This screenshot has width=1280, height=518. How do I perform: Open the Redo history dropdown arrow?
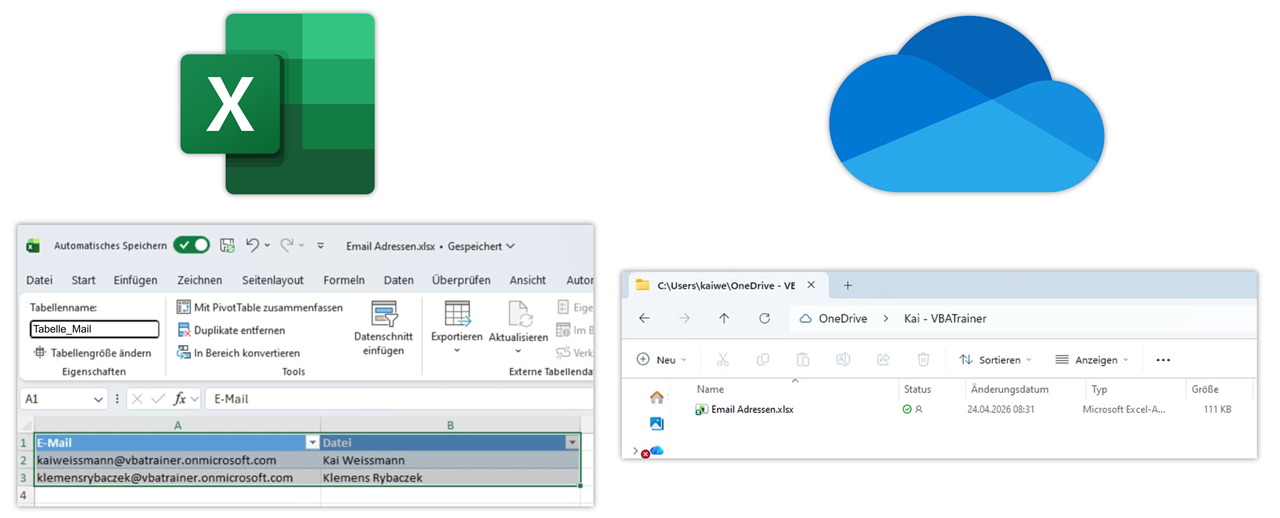(x=302, y=246)
